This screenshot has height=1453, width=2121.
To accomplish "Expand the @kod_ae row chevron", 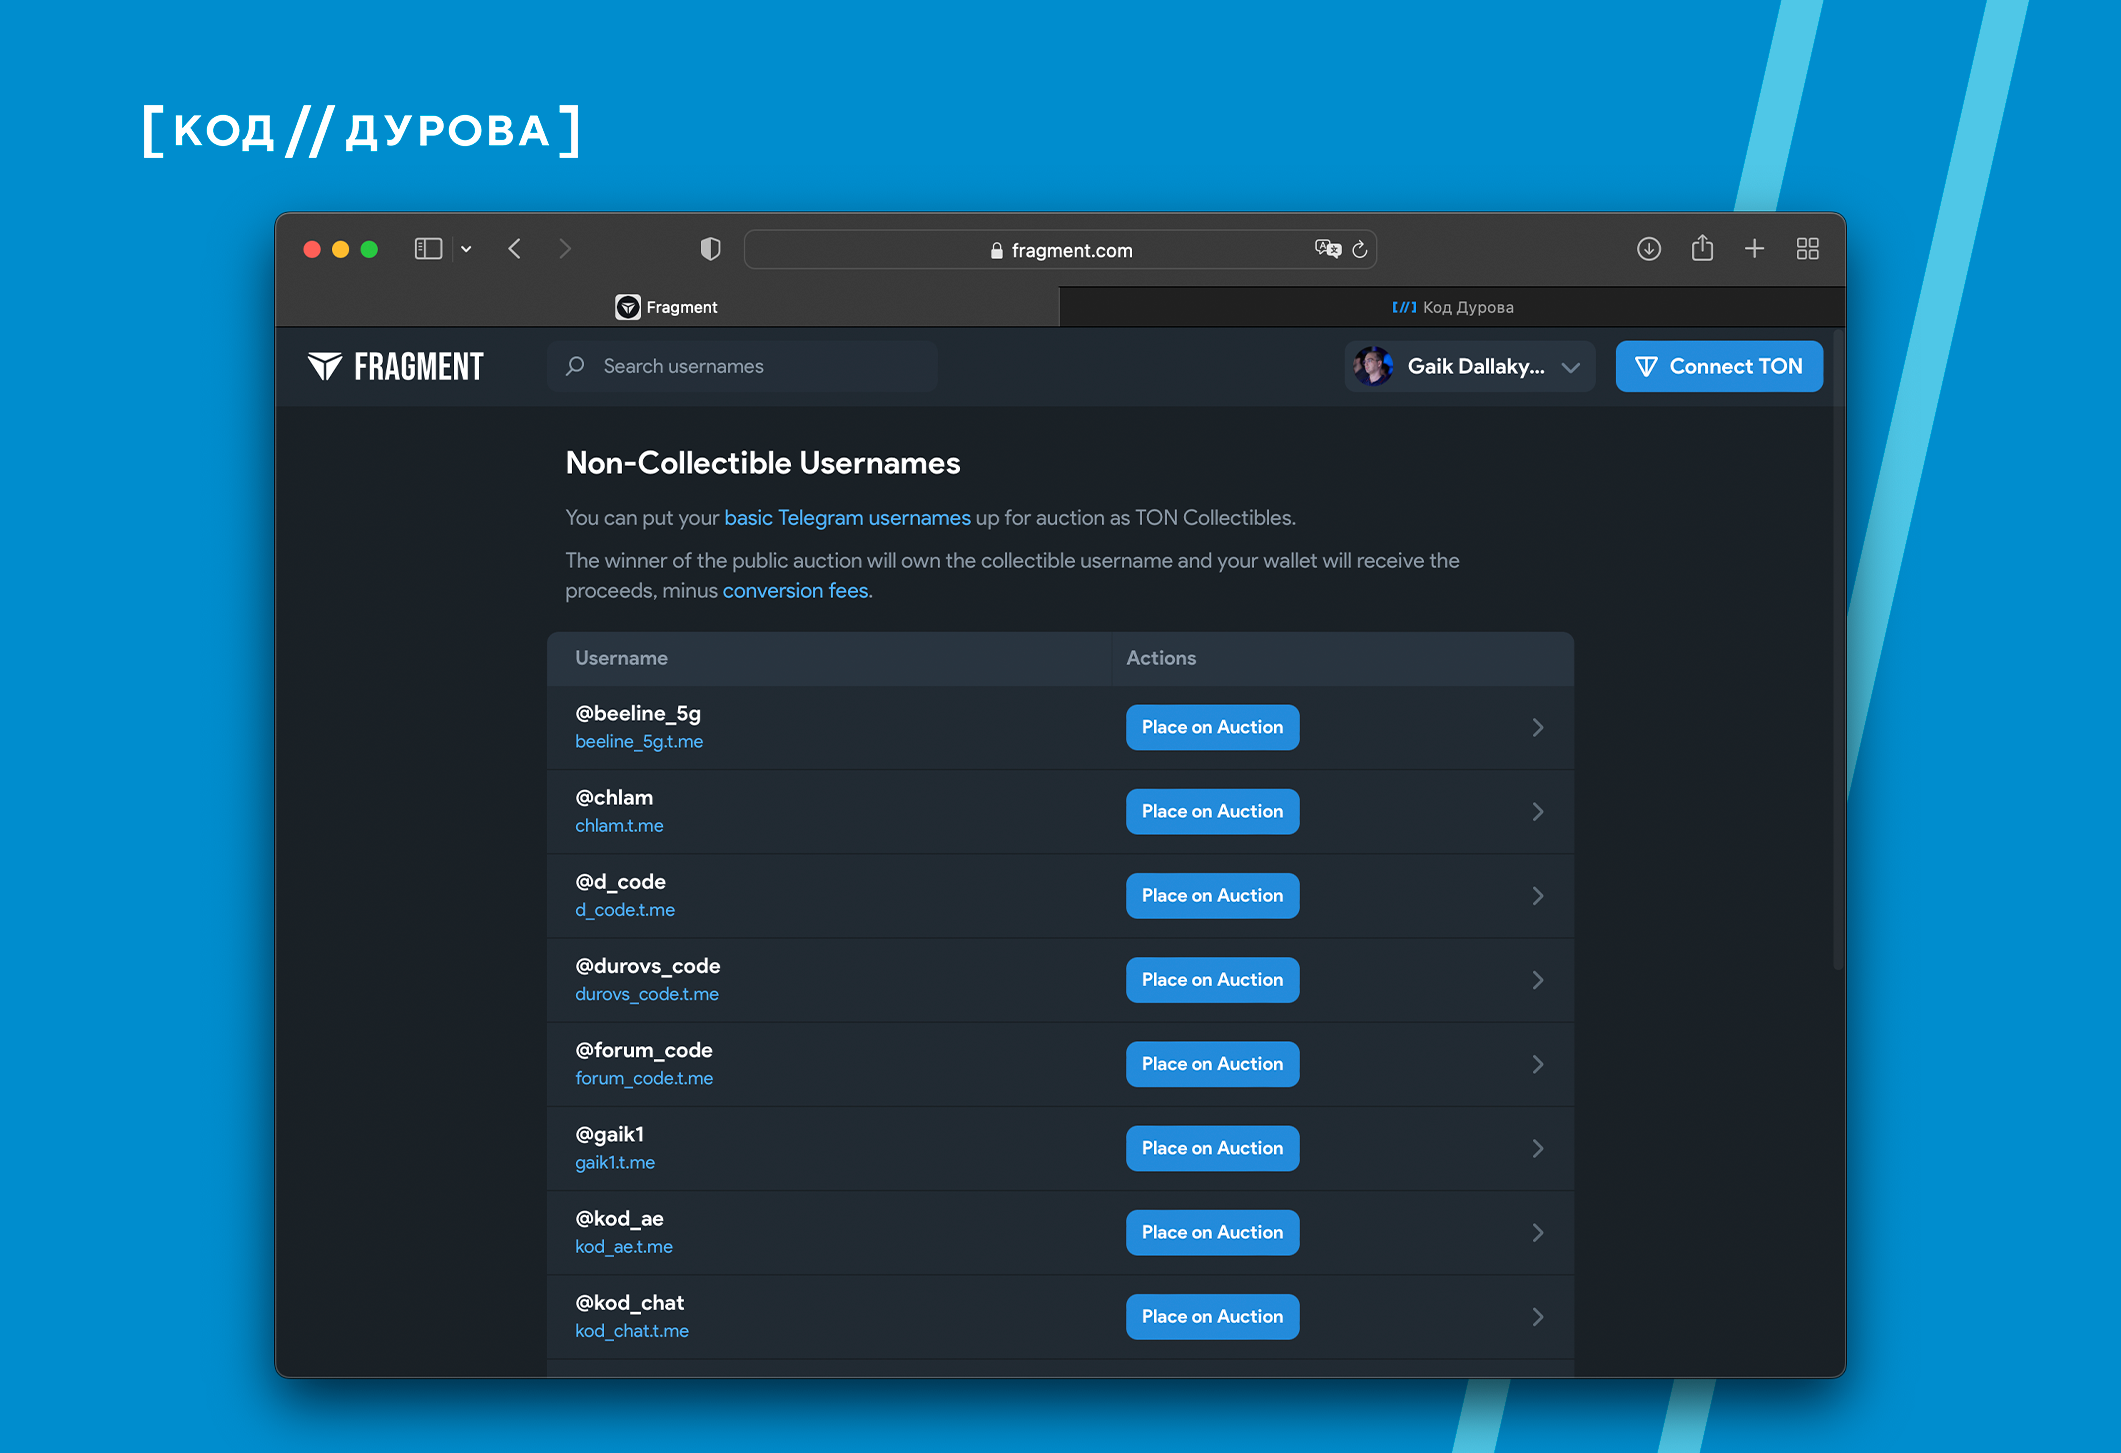I will [x=1538, y=1233].
